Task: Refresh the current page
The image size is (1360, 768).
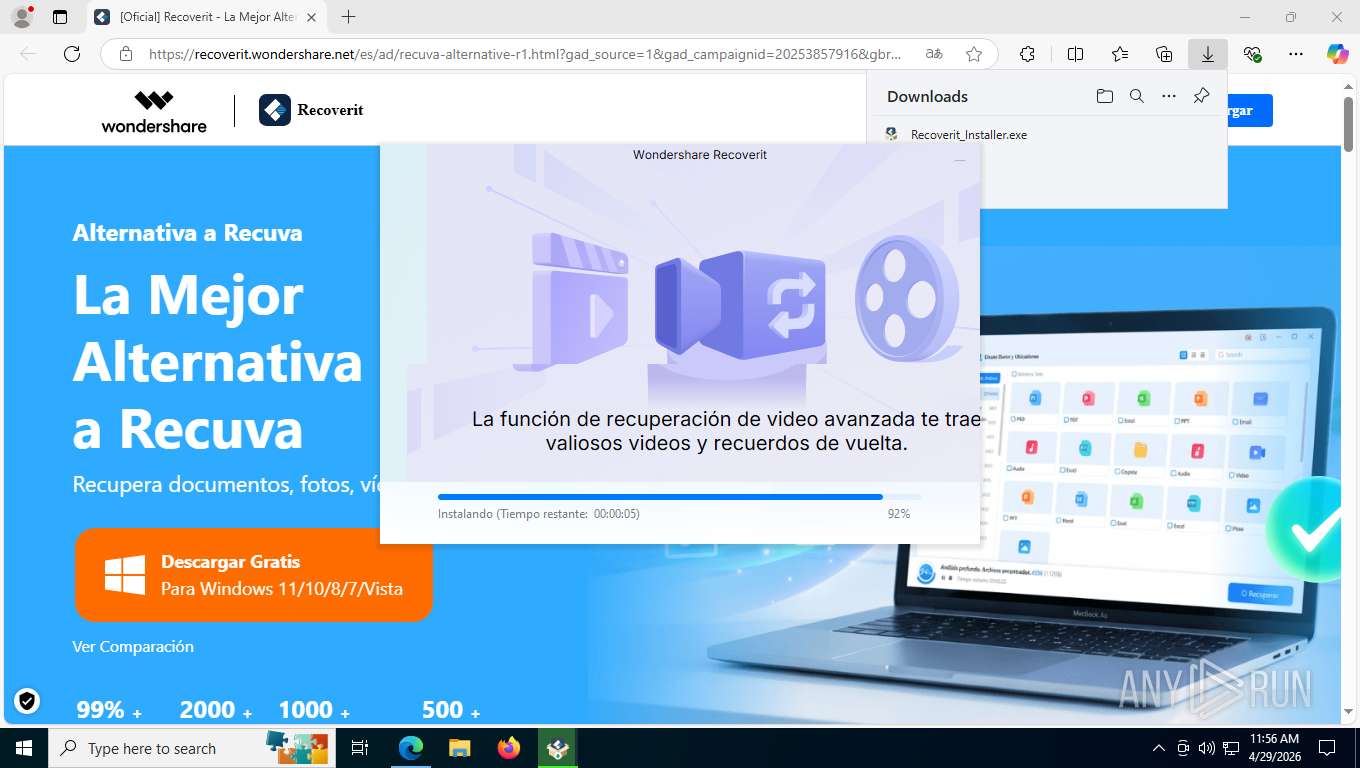Action: coord(71,54)
